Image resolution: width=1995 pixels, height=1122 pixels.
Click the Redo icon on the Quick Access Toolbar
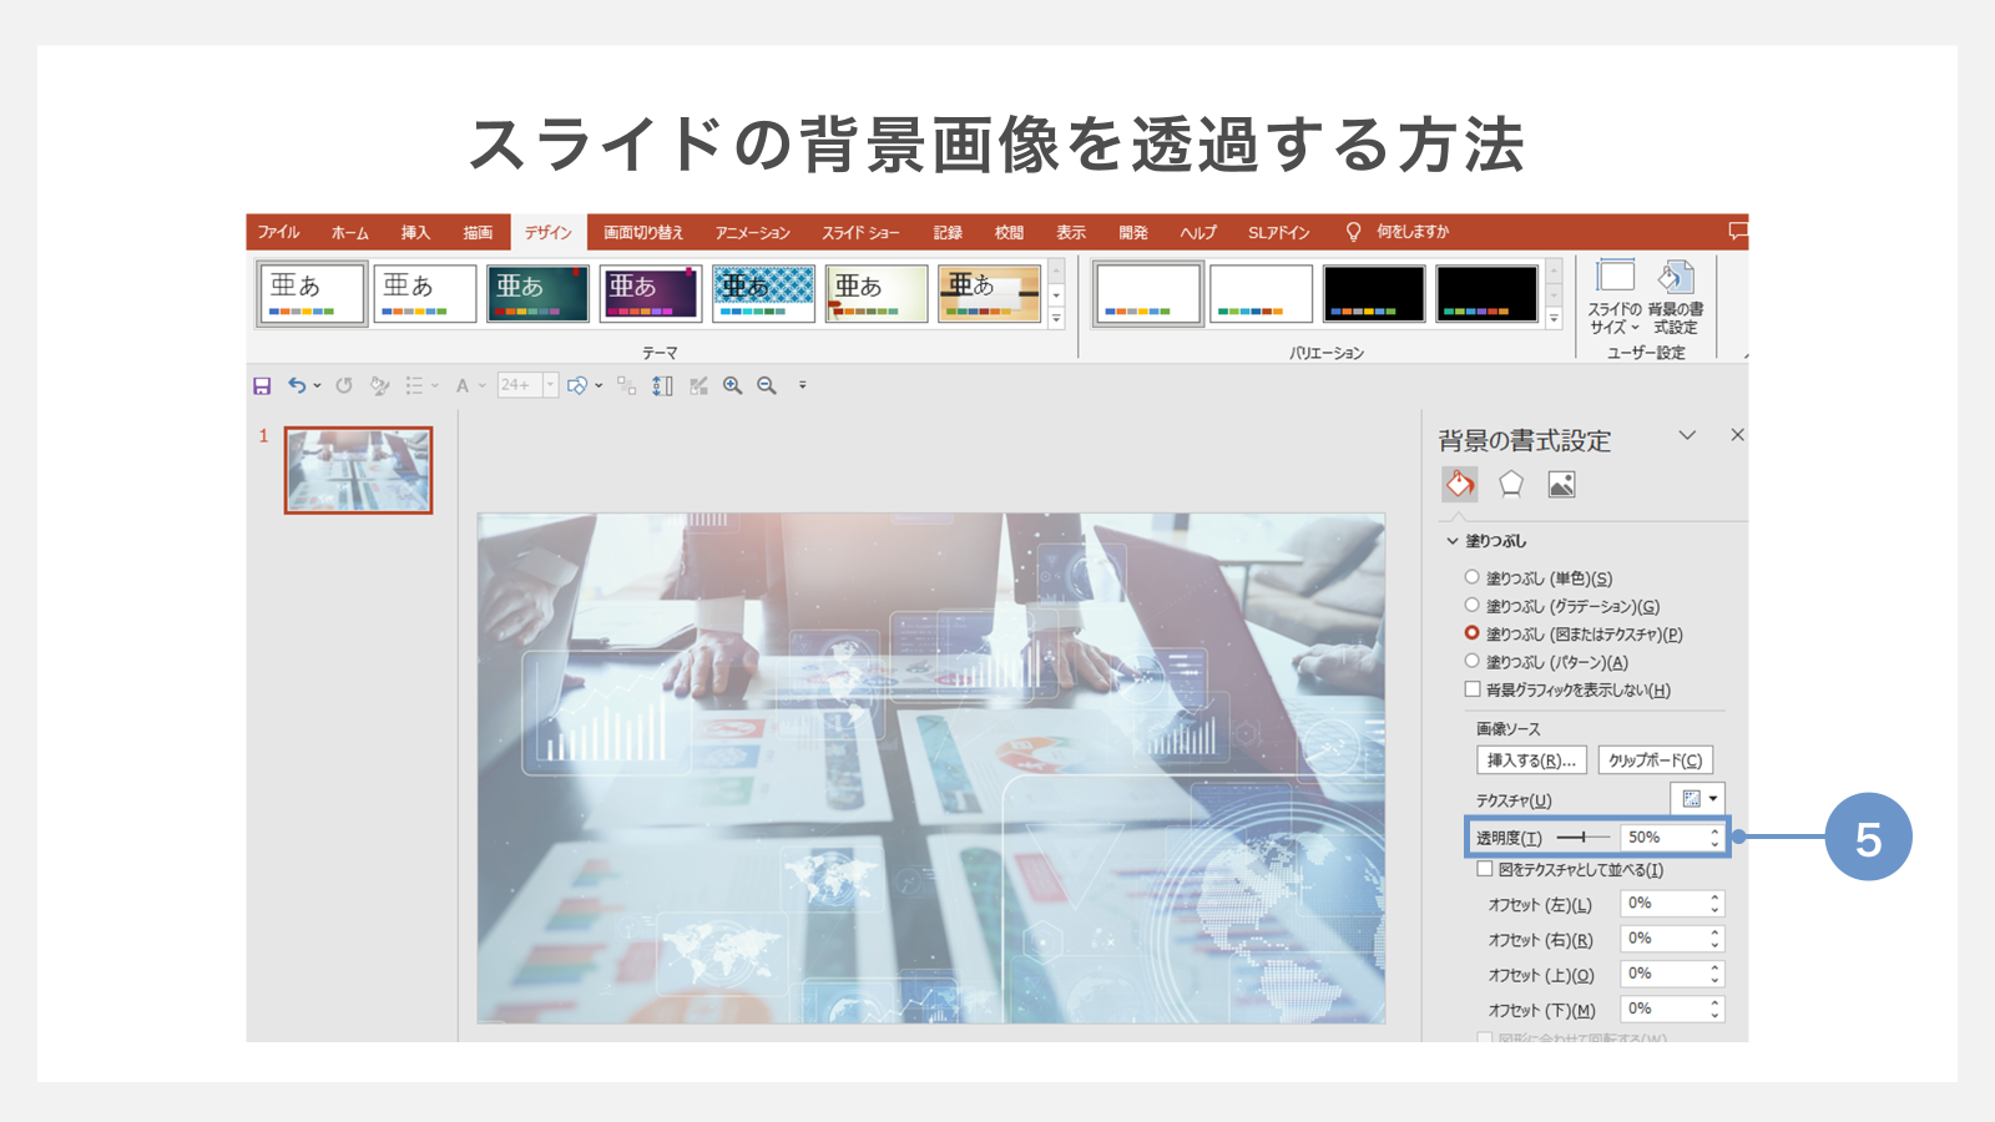point(344,385)
